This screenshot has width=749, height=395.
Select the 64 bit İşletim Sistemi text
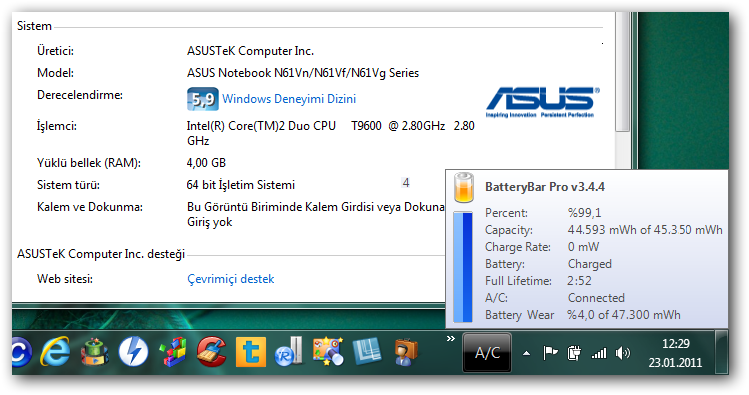[241, 185]
